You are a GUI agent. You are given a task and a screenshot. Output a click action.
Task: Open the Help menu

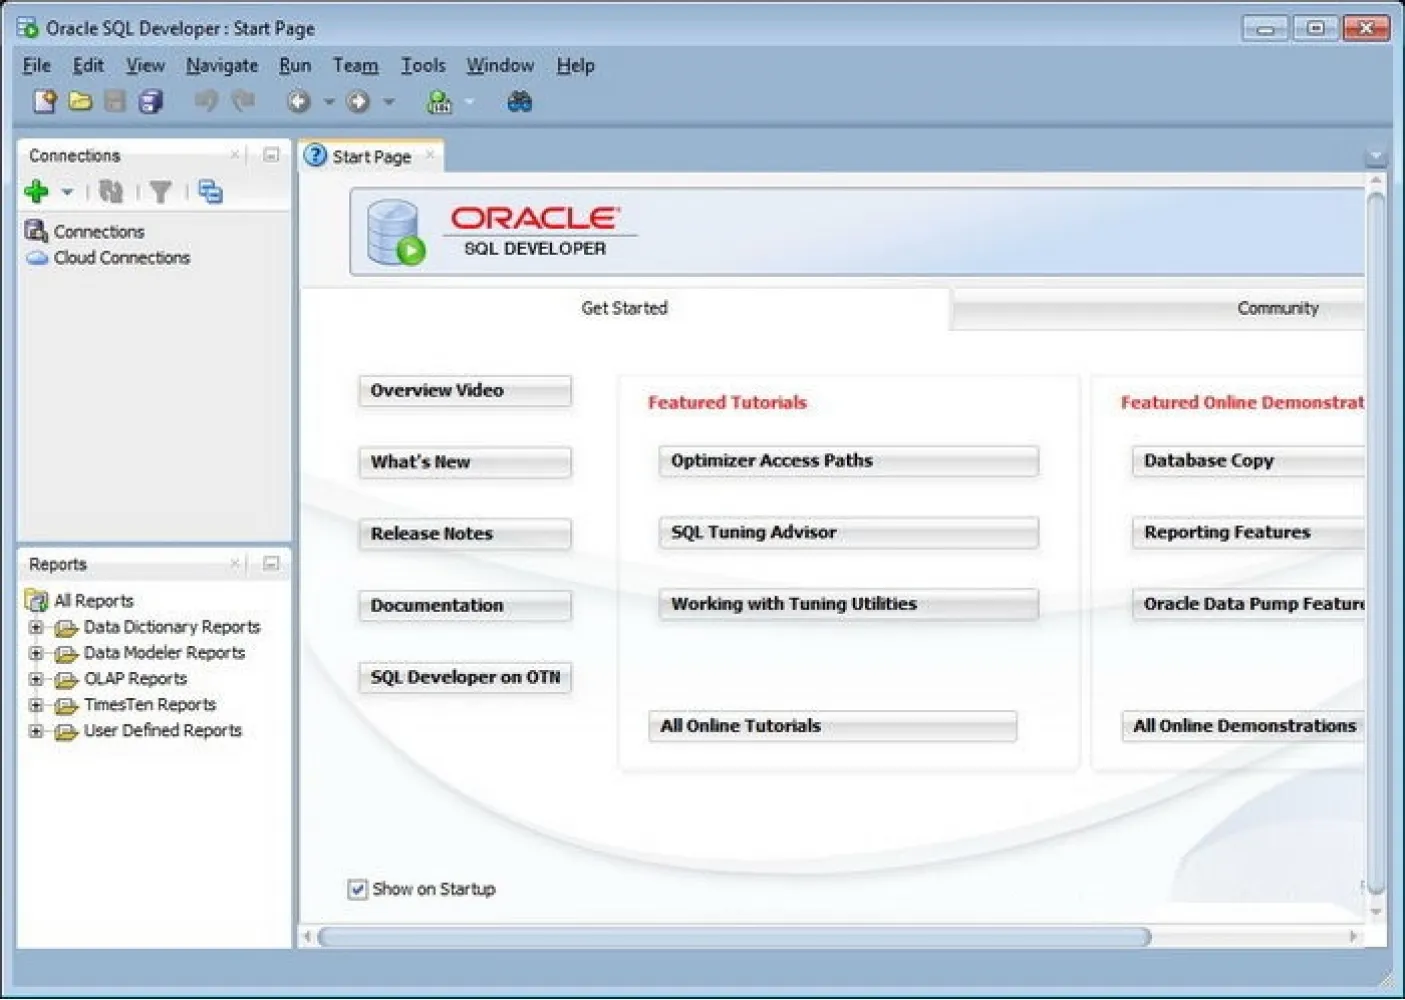click(576, 65)
